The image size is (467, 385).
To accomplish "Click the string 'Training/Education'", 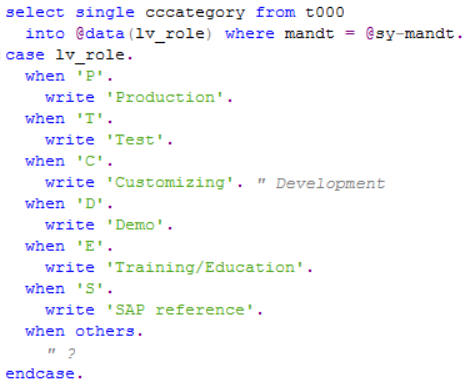I will (x=205, y=268).
